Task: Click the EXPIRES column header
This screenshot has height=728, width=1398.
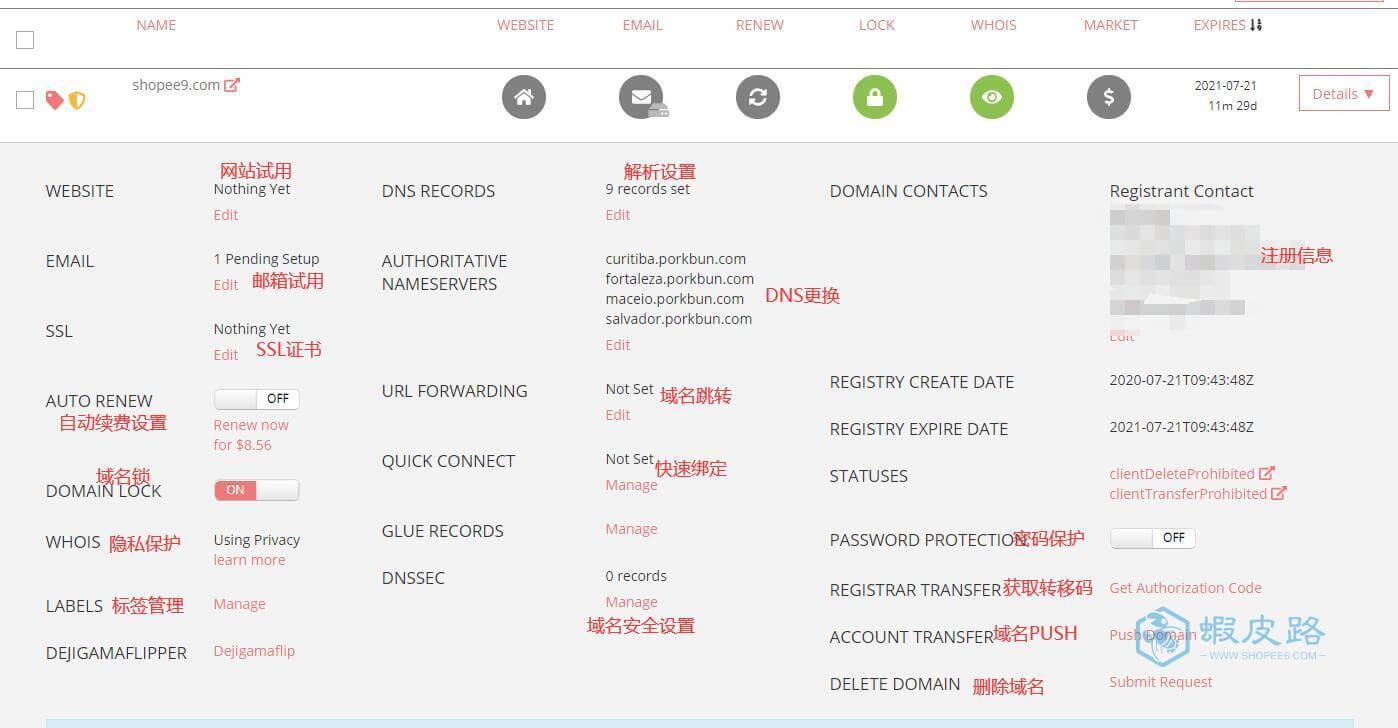Action: click(1219, 25)
